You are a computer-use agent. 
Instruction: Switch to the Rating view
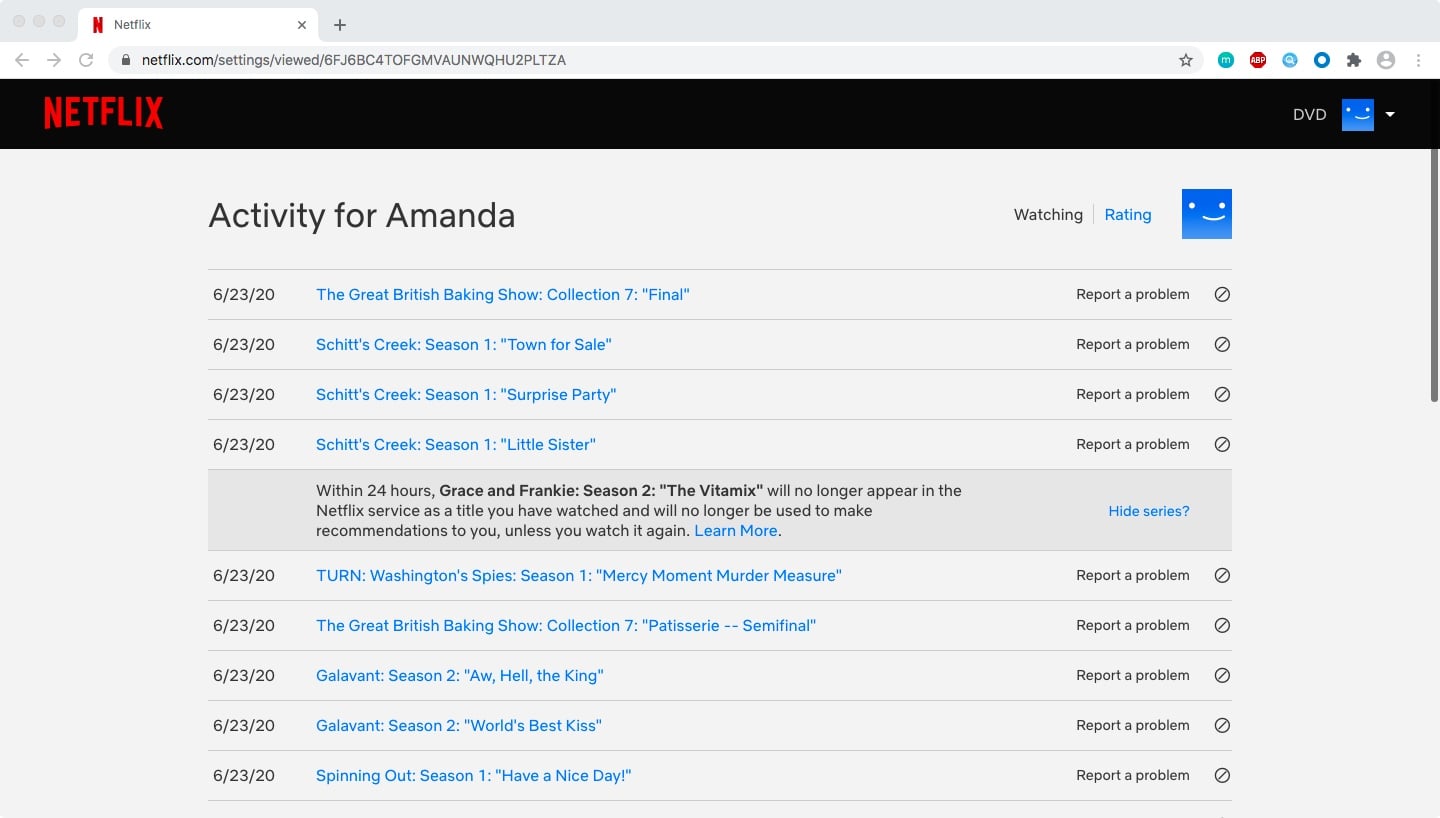[x=1128, y=214]
